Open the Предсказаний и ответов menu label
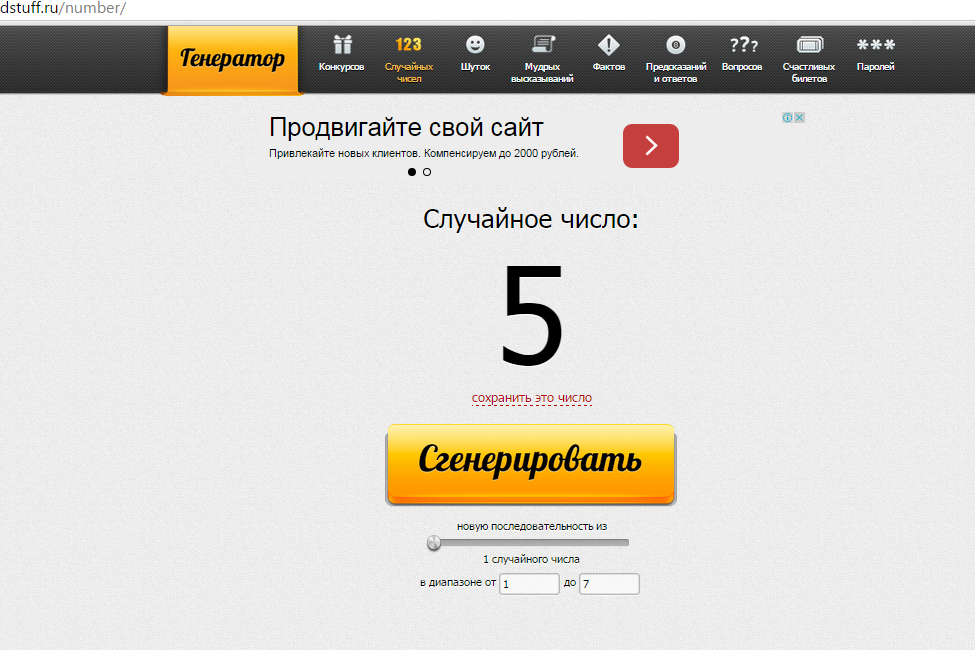This screenshot has height=650, width=975. [x=676, y=73]
